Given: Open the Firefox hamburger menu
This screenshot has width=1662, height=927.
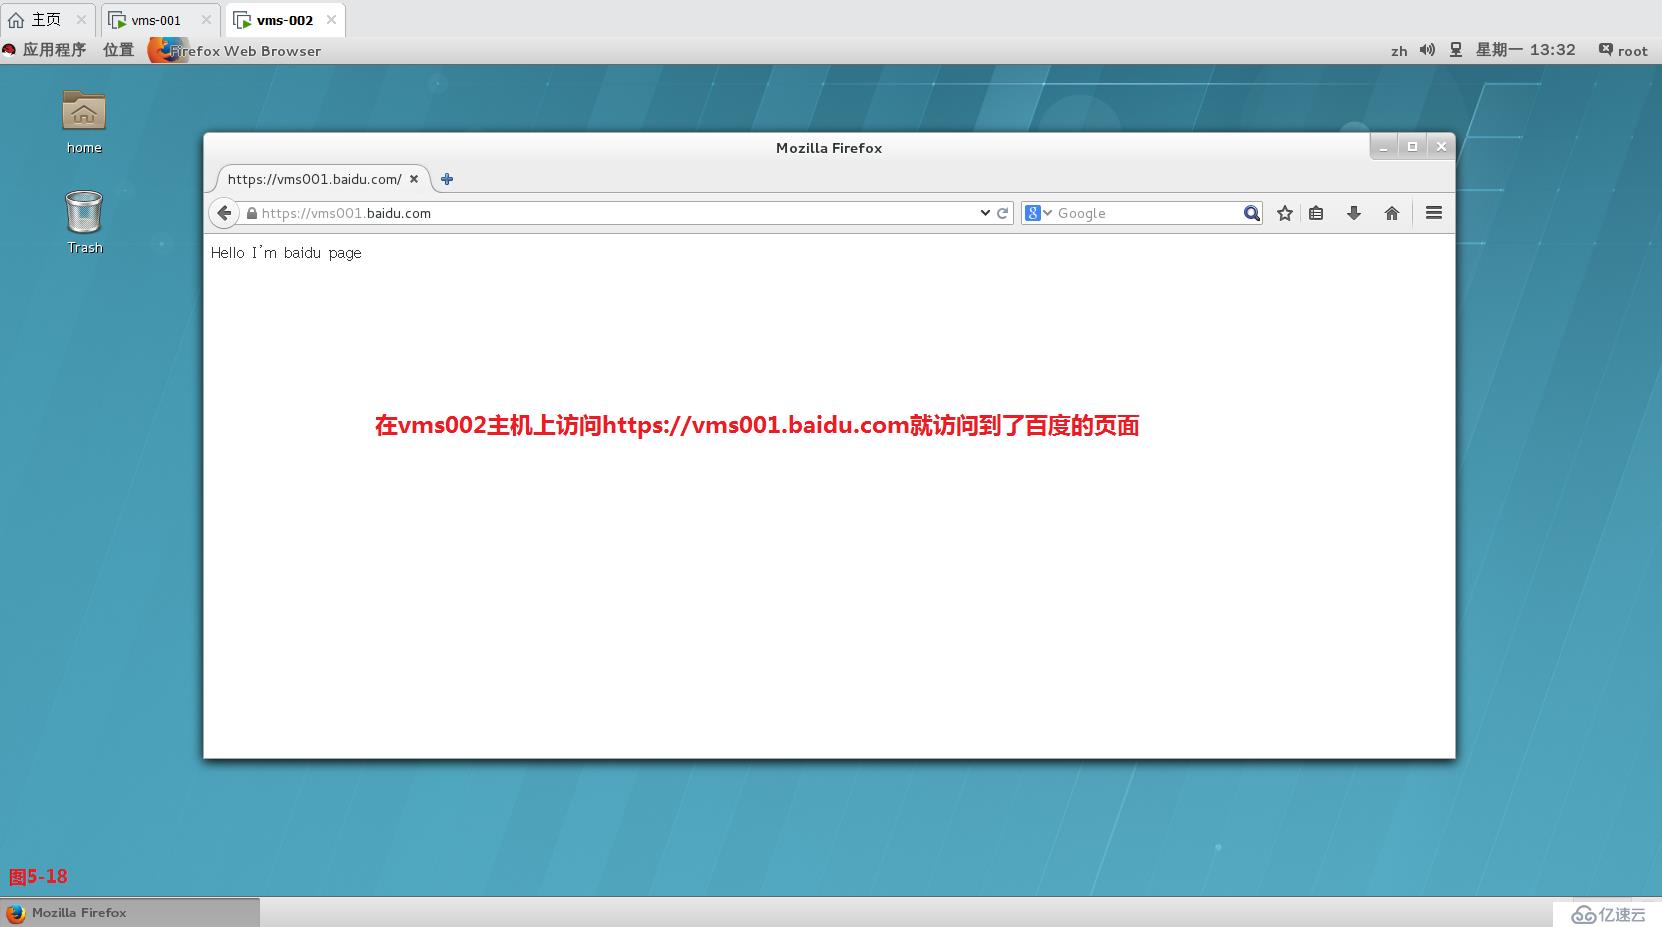Looking at the screenshot, I should click(x=1434, y=213).
